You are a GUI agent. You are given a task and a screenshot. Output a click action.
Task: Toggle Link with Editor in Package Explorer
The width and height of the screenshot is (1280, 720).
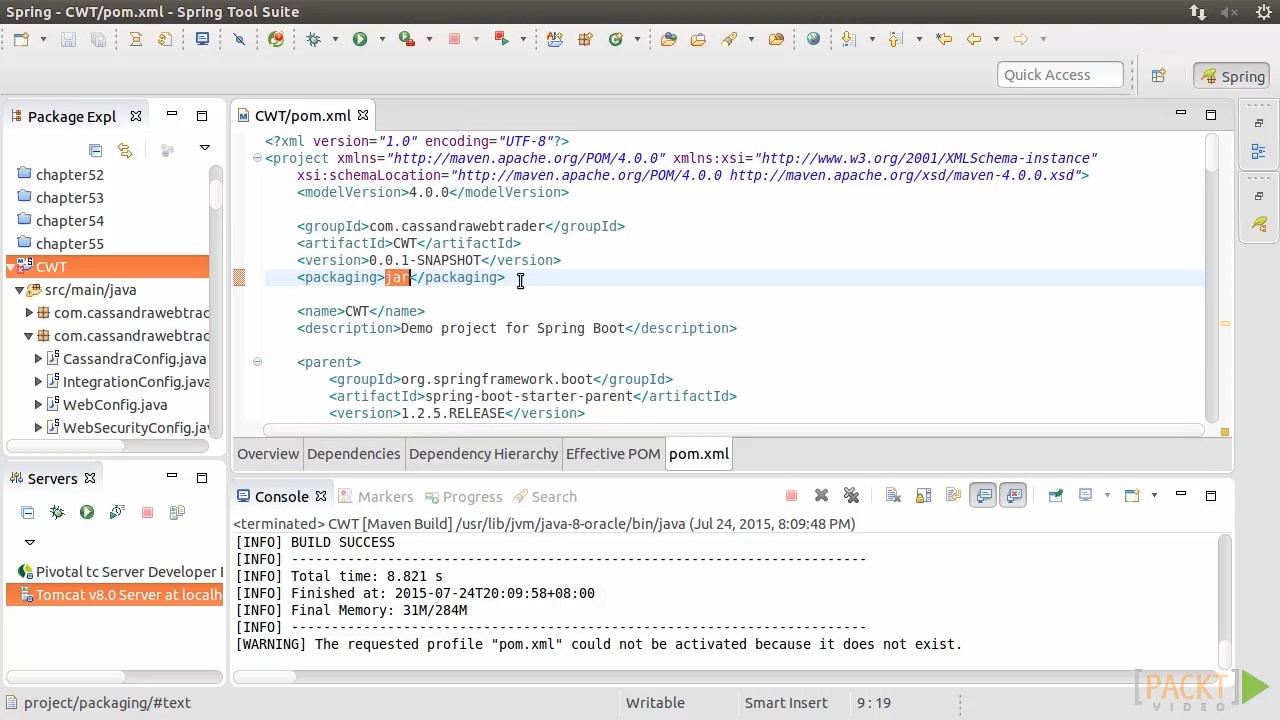125,150
